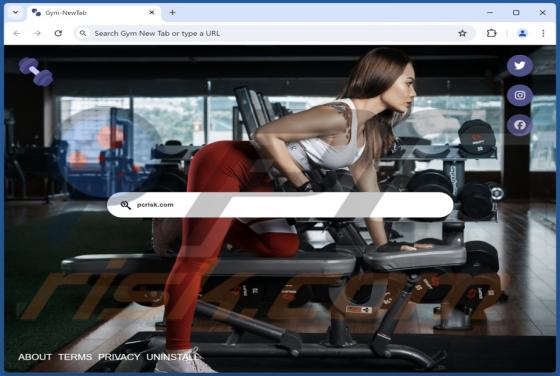Open the Facebook social link icon

click(x=520, y=125)
